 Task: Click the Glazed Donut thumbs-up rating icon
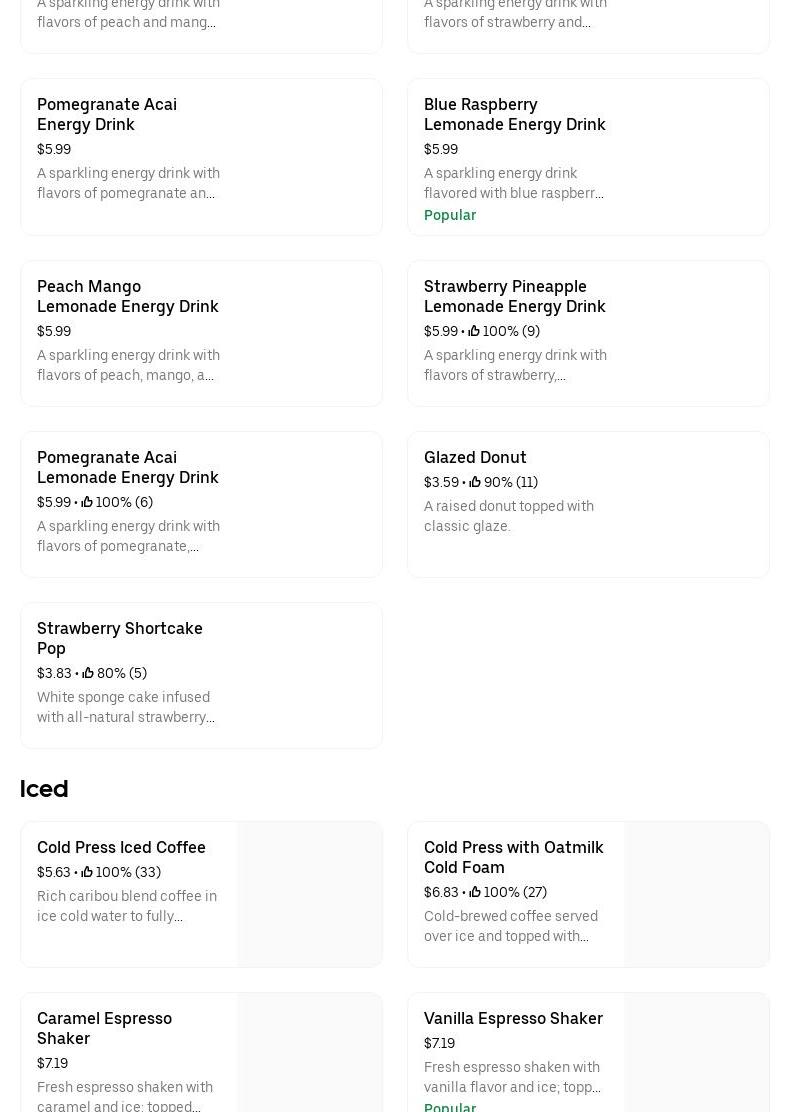[475, 482]
